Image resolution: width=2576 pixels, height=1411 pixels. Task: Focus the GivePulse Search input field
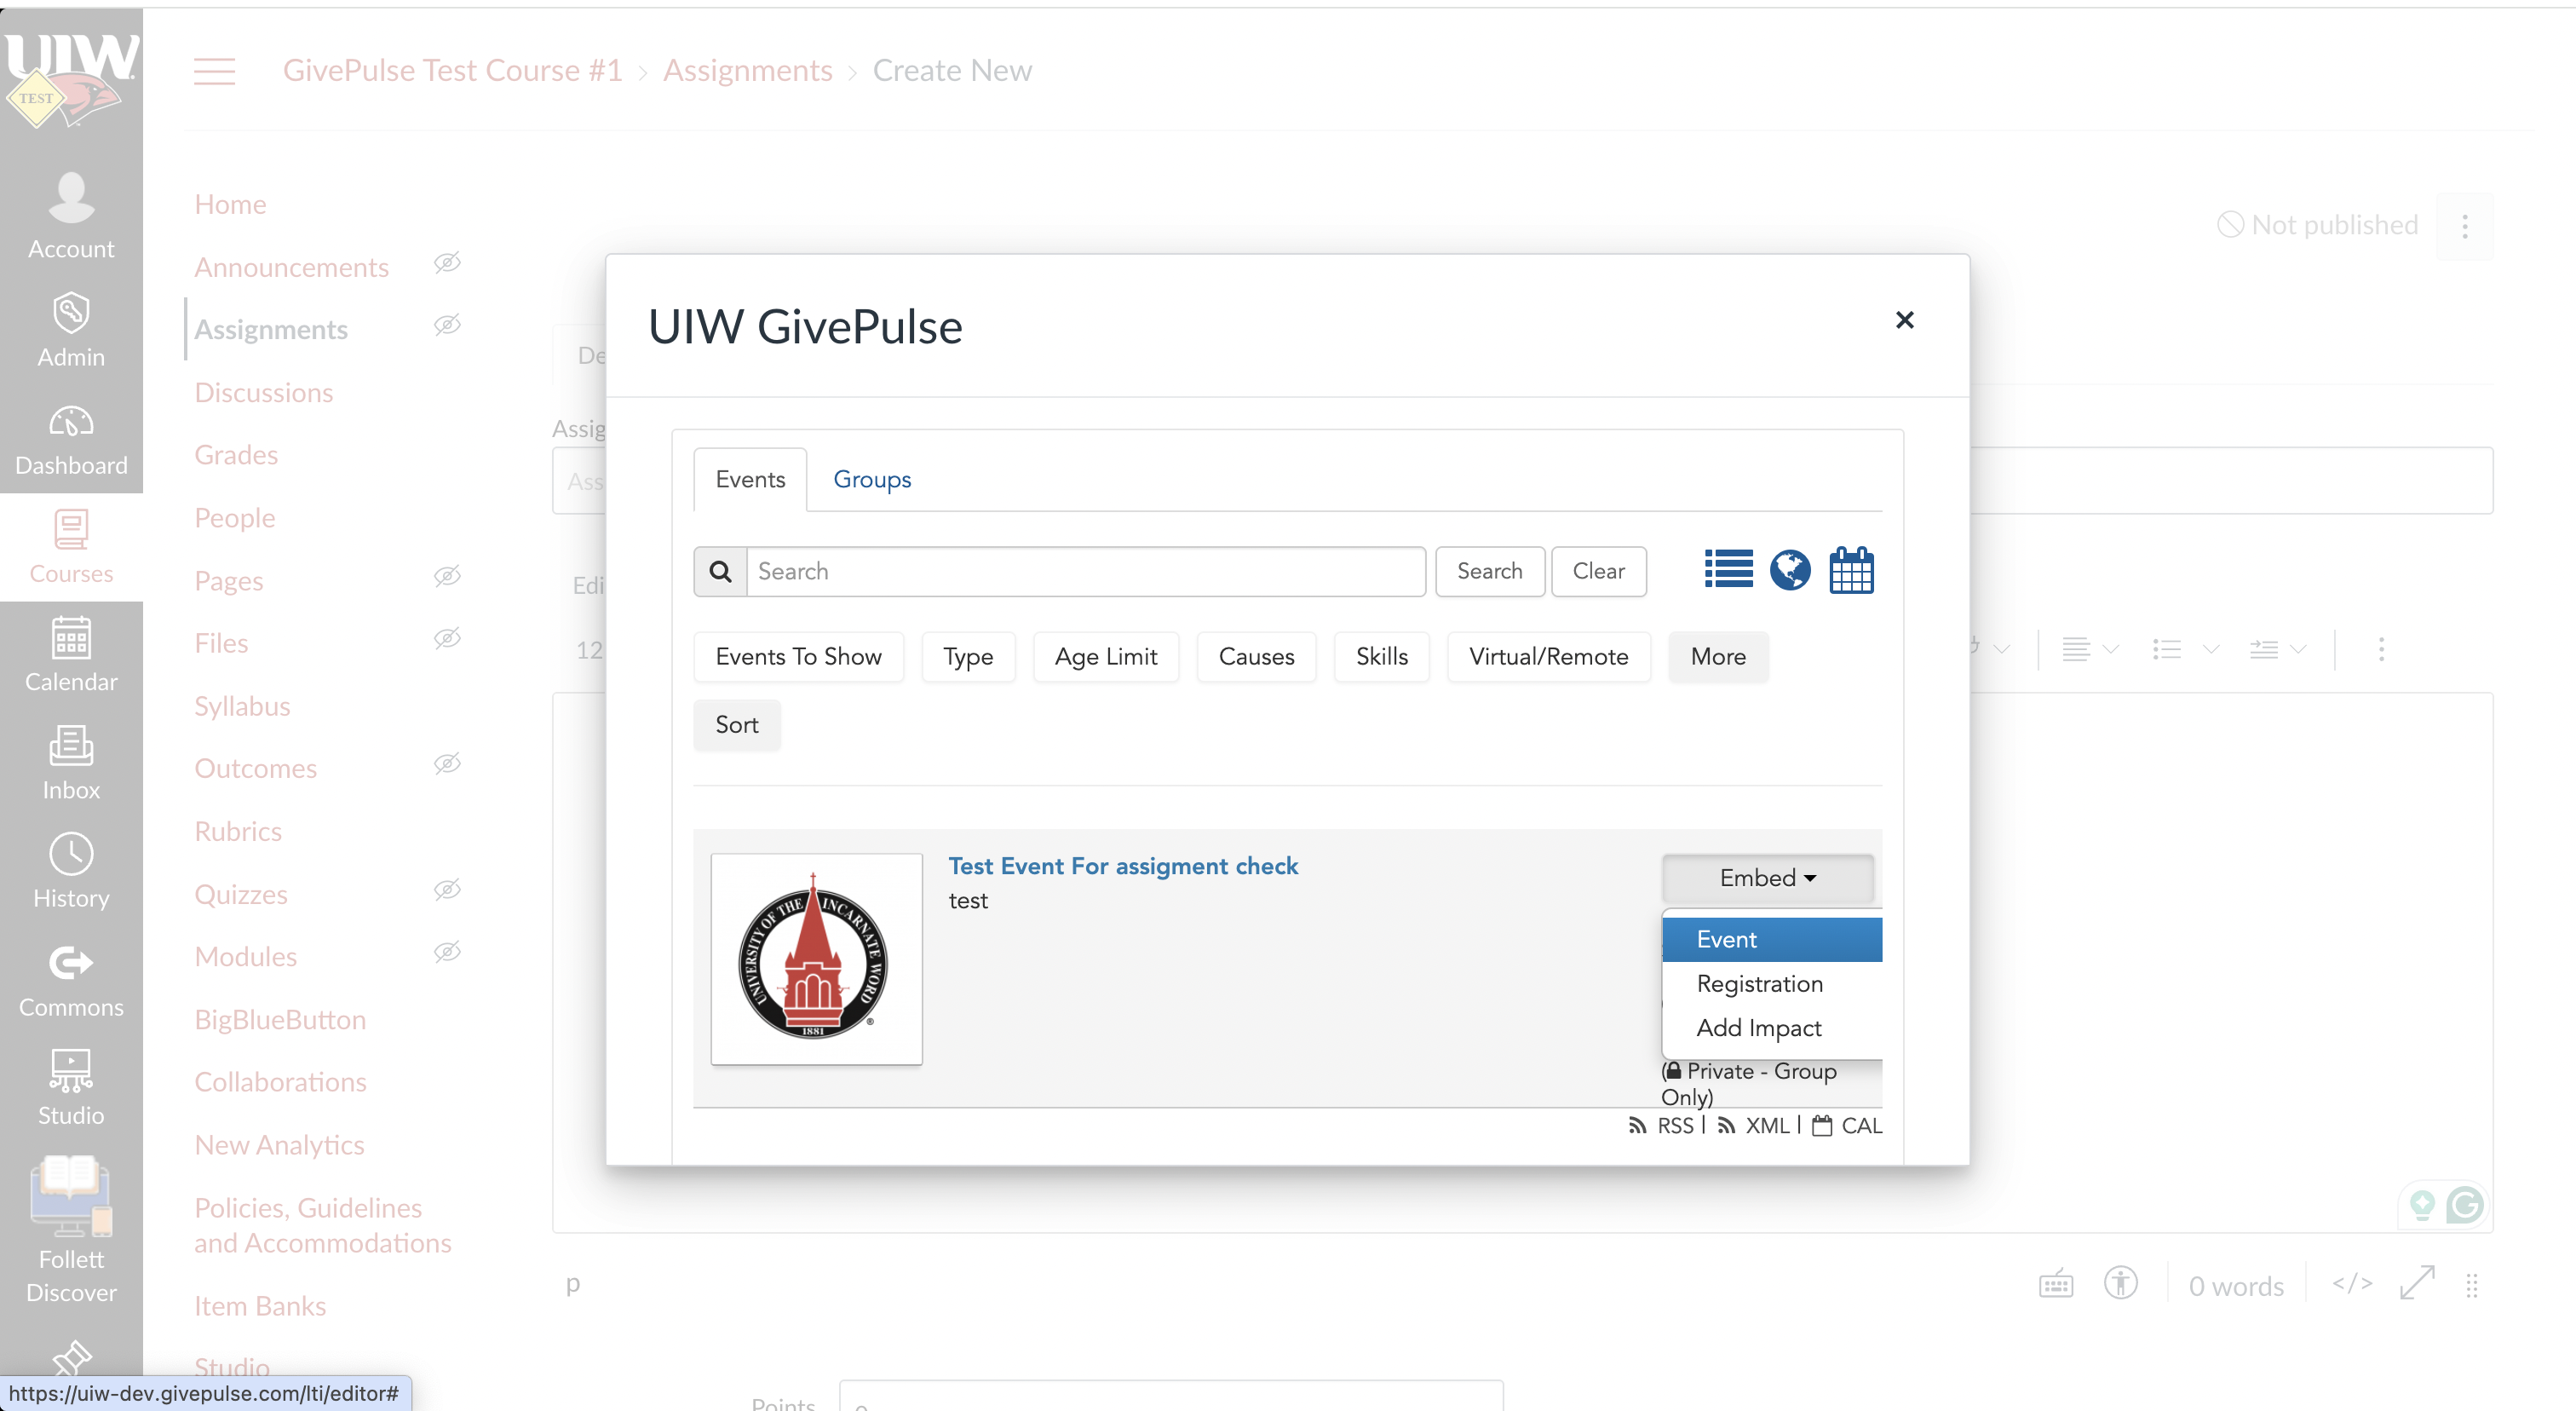tap(1086, 571)
